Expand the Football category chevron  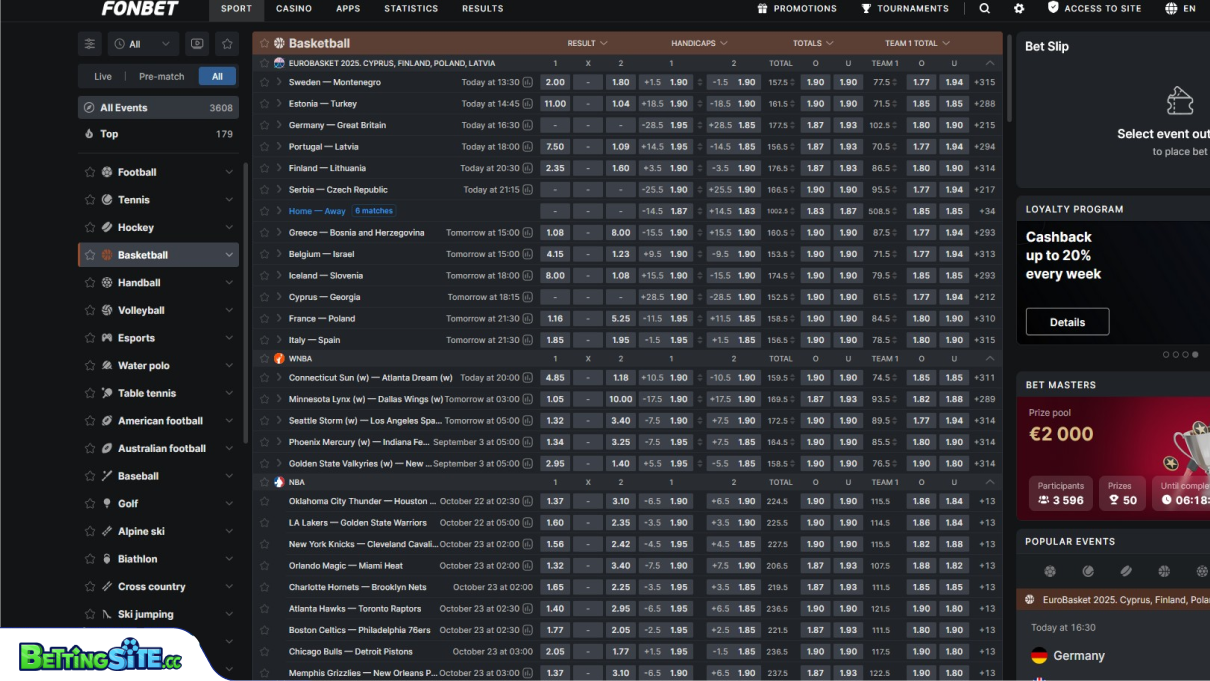[x=230, y=171]
